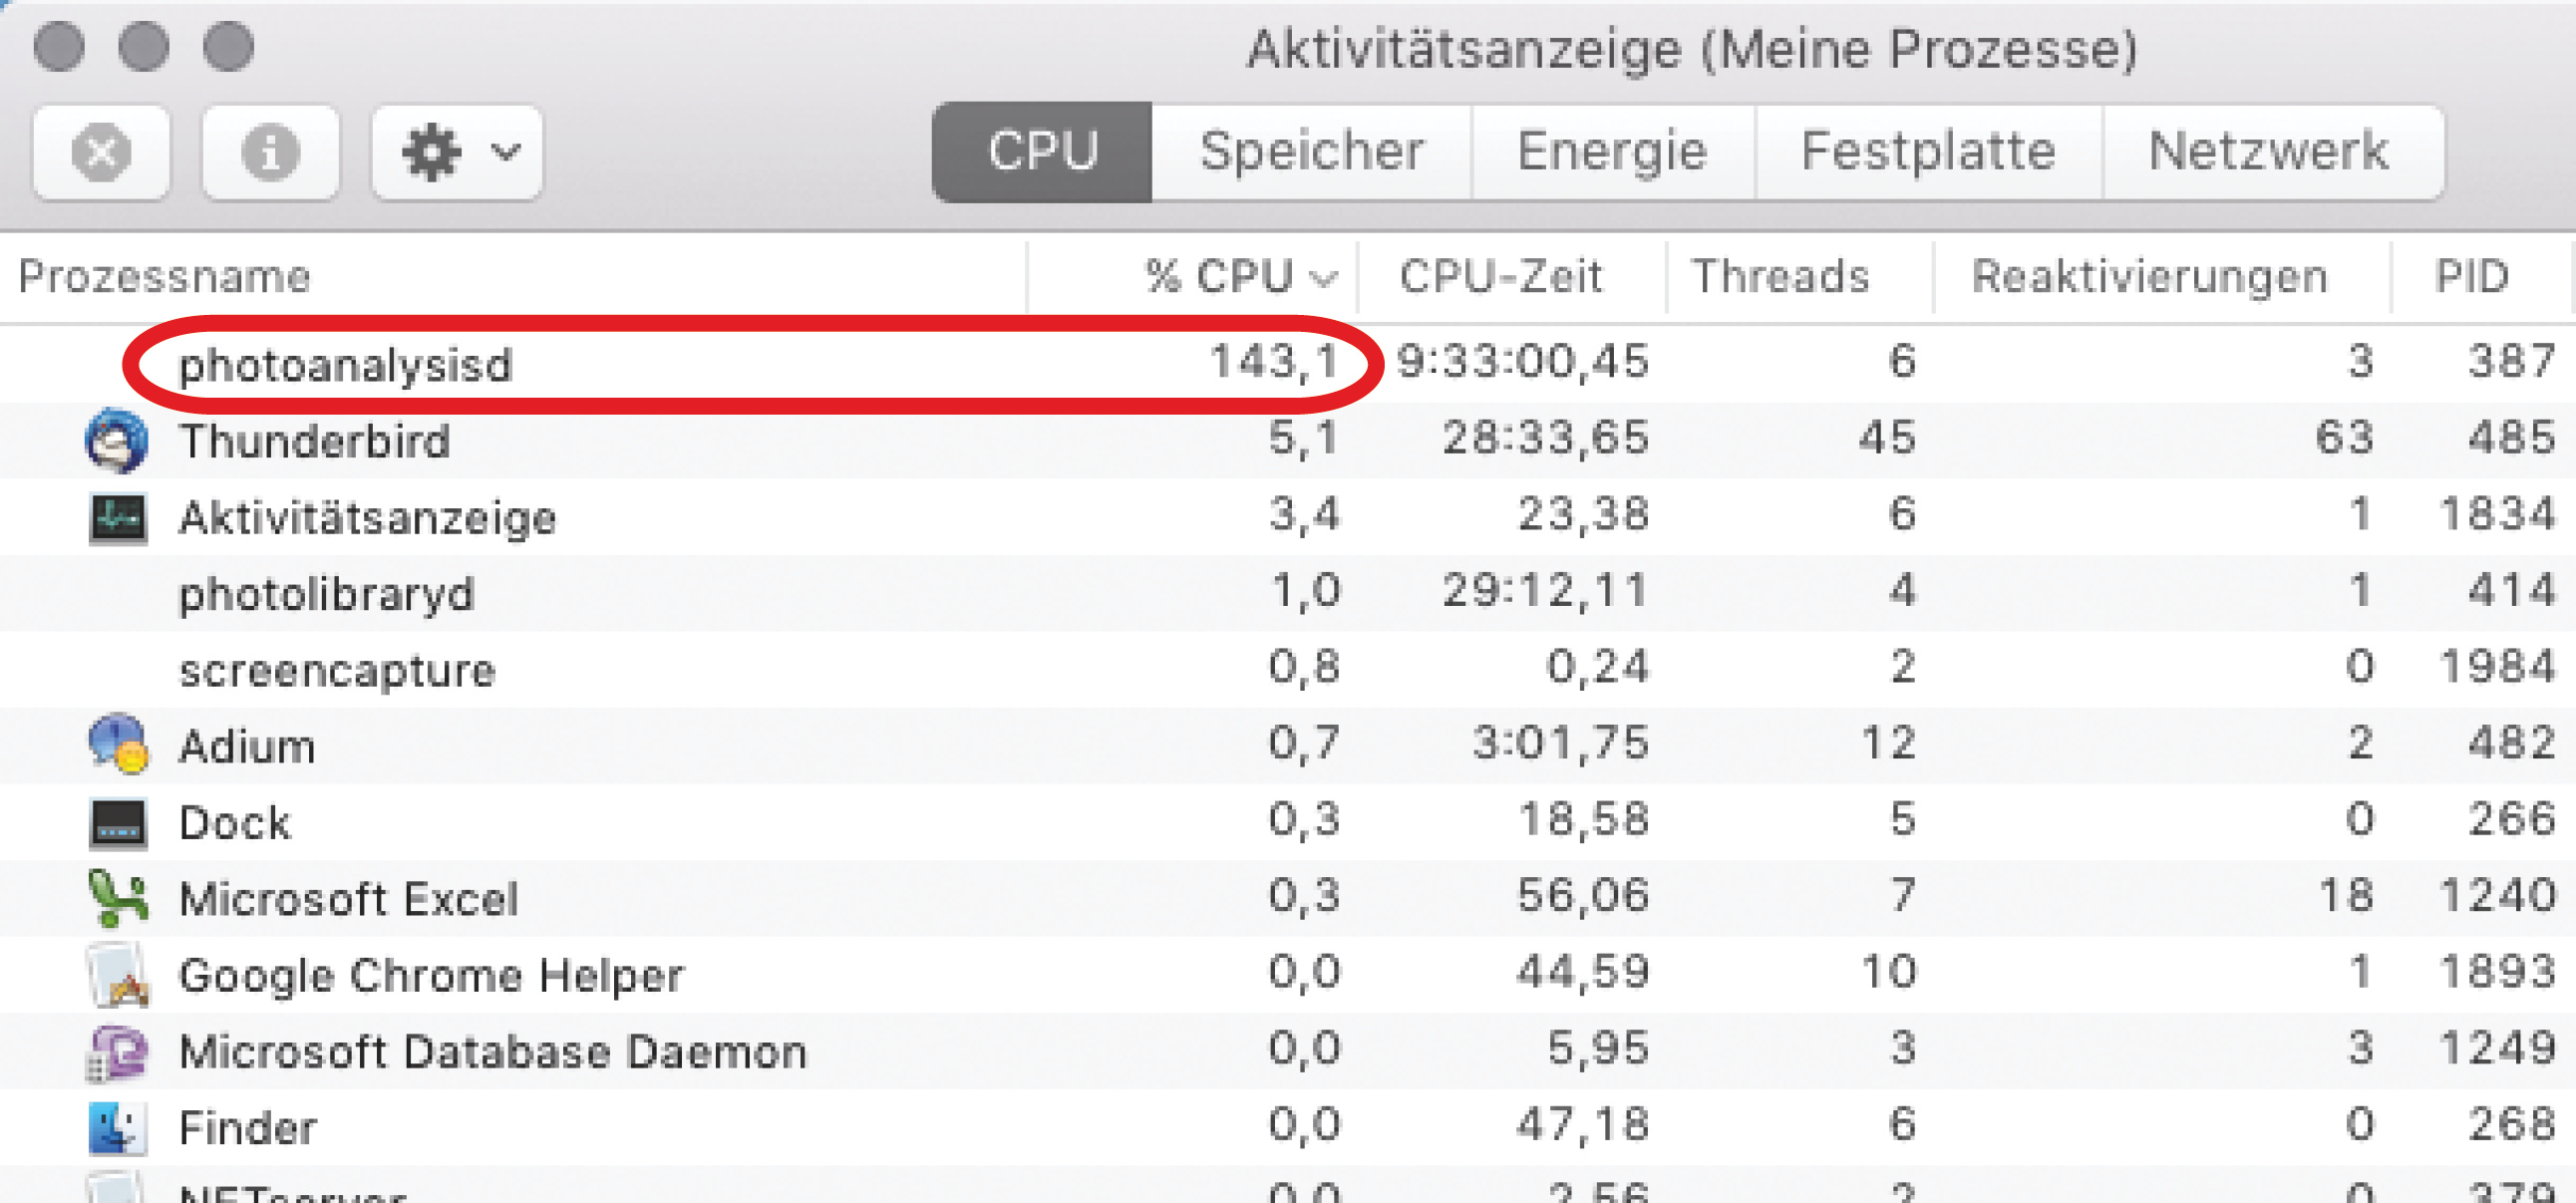This screenshot has height=1203, width=2576.
Task: Open the gear actions dropdown menu
Action: (x=457, y=152)
